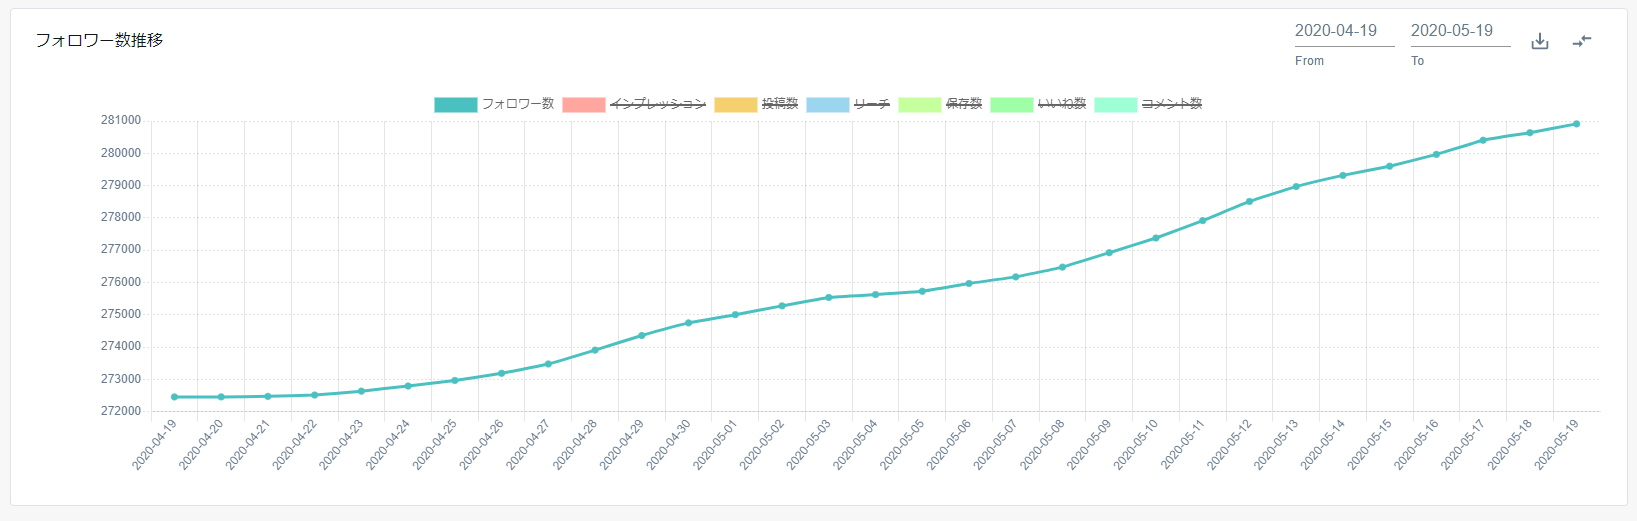Screen dimensions: 1637x521
Task: Click the light green 保存数 color swatch
Action: coord(919,104)
